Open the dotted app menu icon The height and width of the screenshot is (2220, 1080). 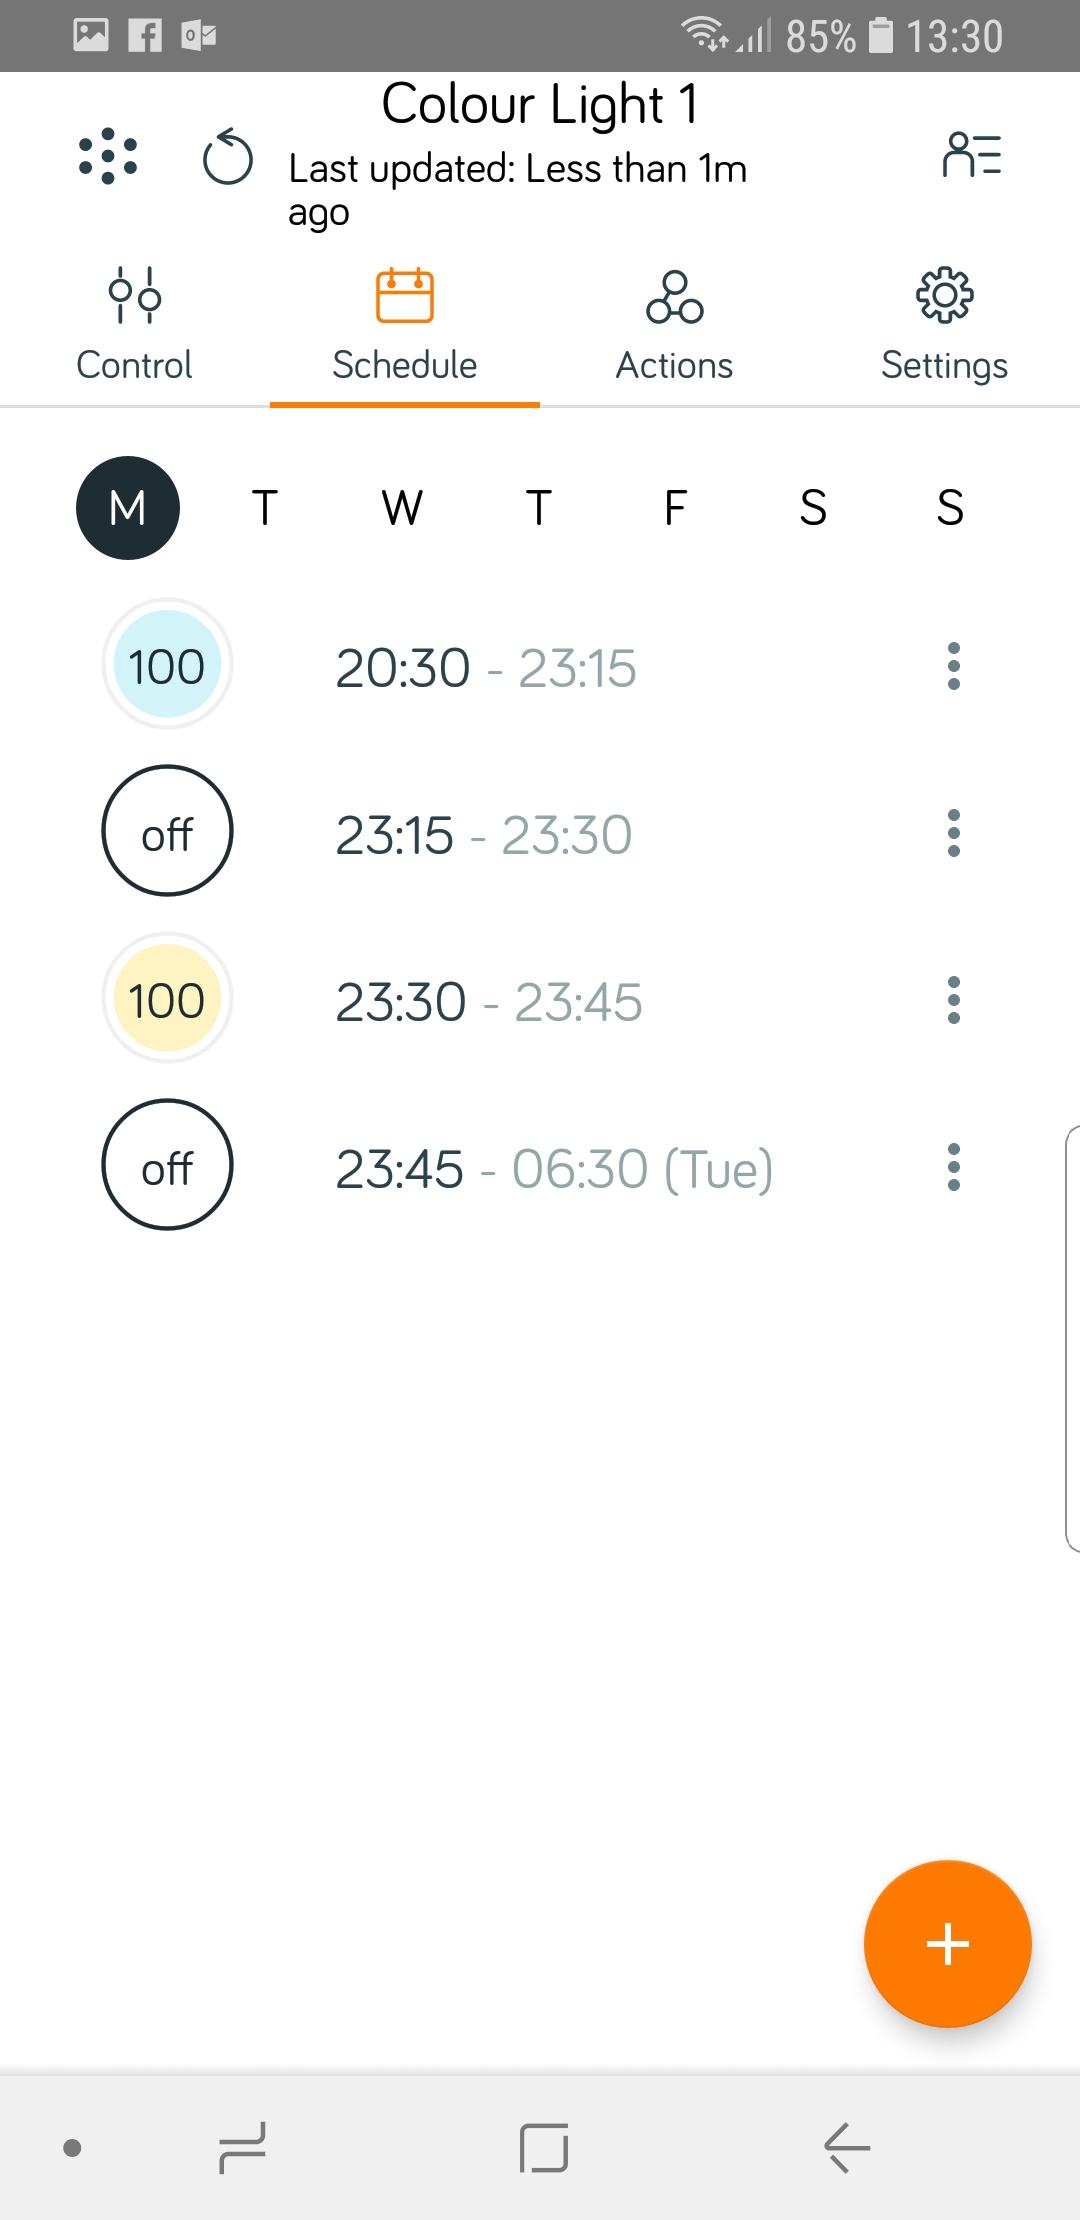click(108, 157)
